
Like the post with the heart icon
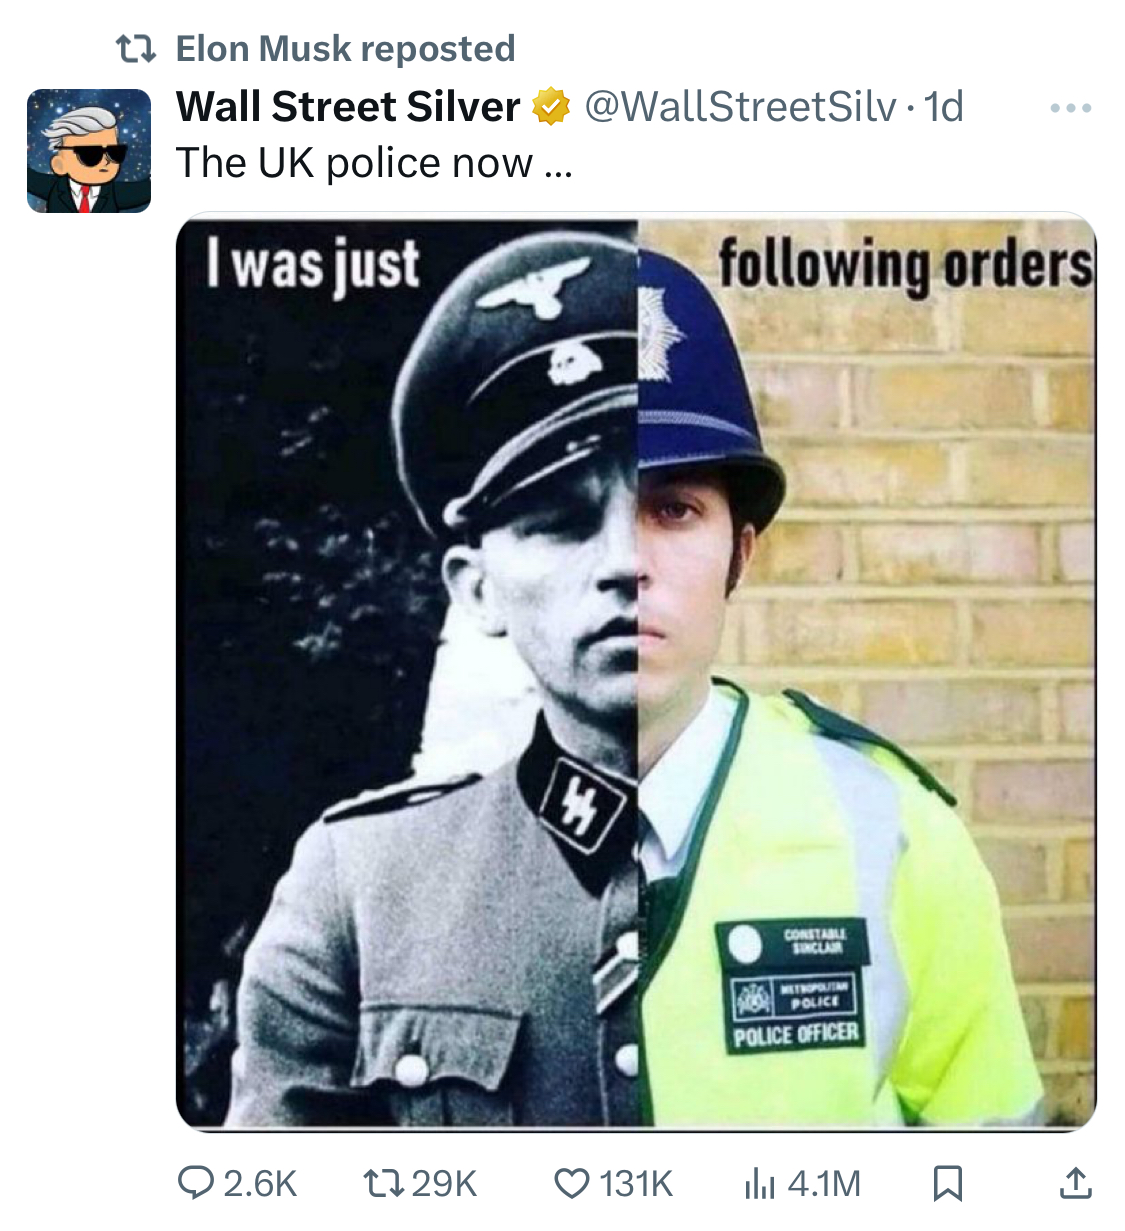point(572,1184)
